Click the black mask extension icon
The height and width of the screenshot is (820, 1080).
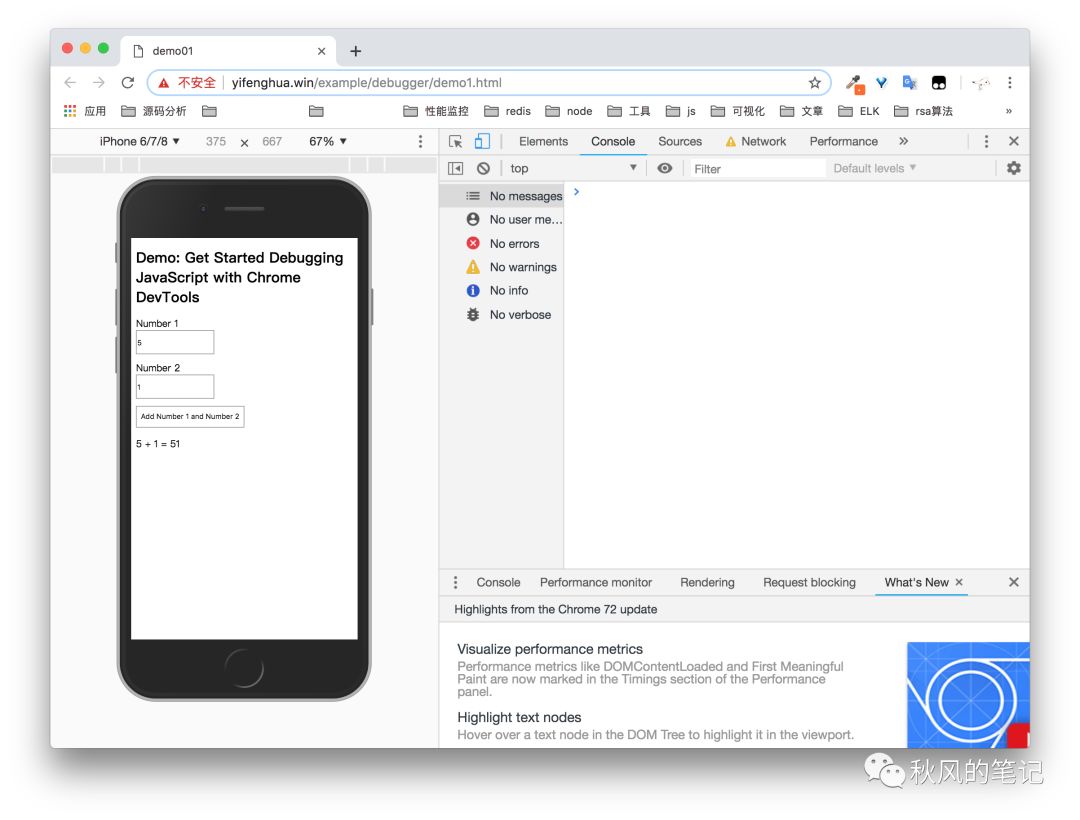[x=939, y=83]
